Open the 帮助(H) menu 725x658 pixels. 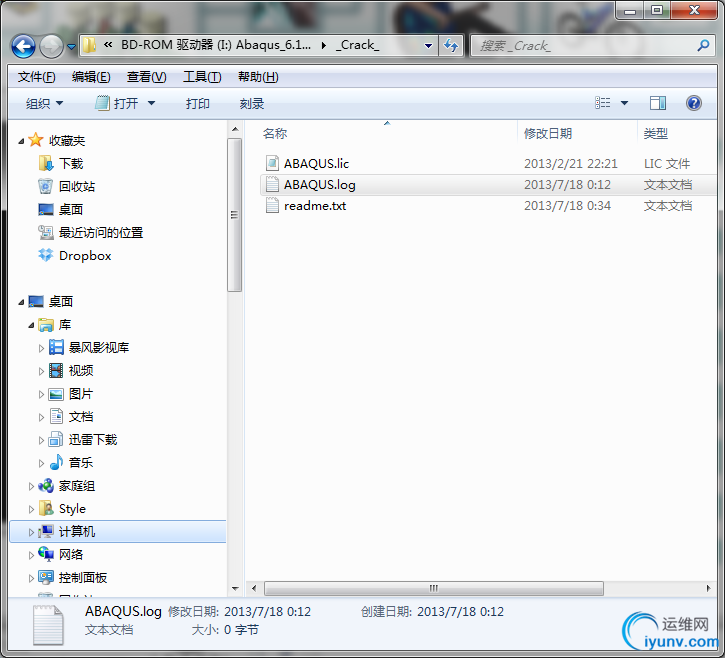click(x=258, y=77)
